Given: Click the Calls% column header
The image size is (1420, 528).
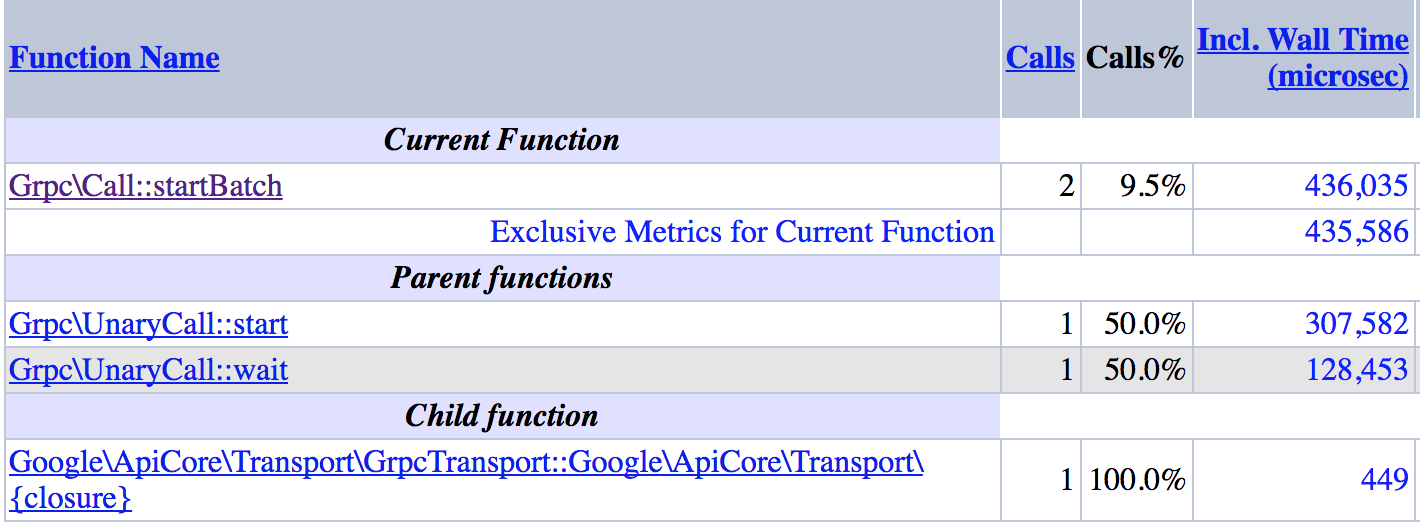Looking at the screenshot, I should click(1135, 58).
